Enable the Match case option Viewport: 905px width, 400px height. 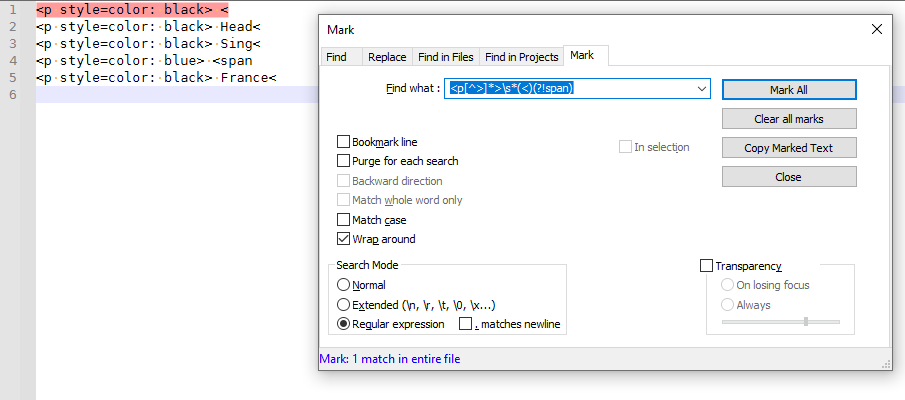(344, 220)
